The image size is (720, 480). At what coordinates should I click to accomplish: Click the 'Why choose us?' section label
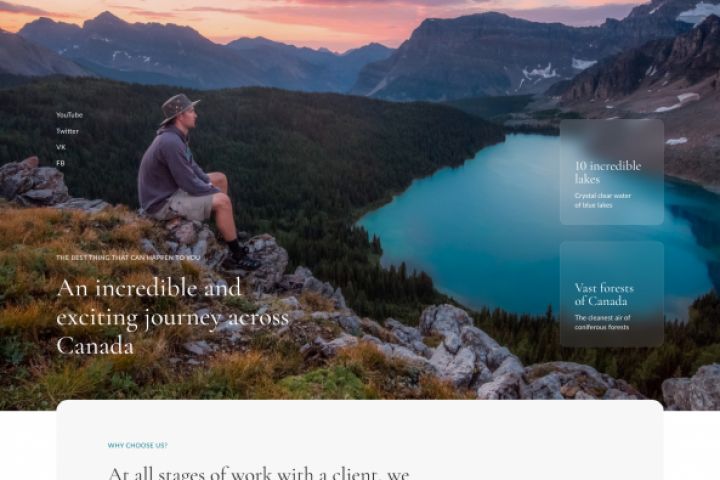point(138,445)
